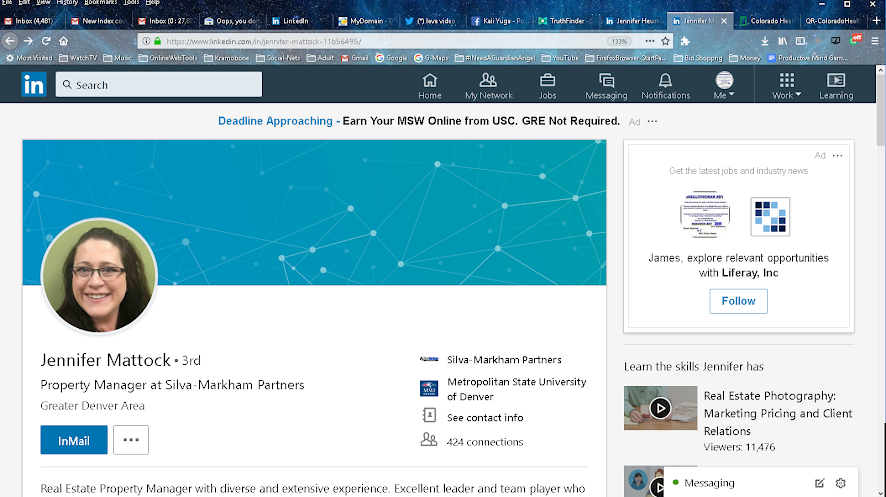
Task: Open the History menu
Action: pyautogui.click(x=67, y=2)
